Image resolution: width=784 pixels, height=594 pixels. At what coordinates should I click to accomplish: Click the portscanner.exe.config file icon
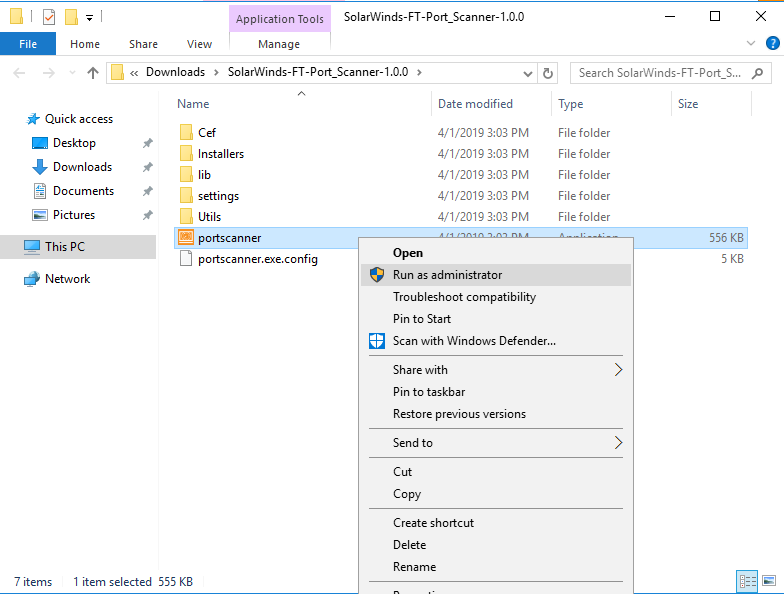pyautogui.click(x=186, y=258)
